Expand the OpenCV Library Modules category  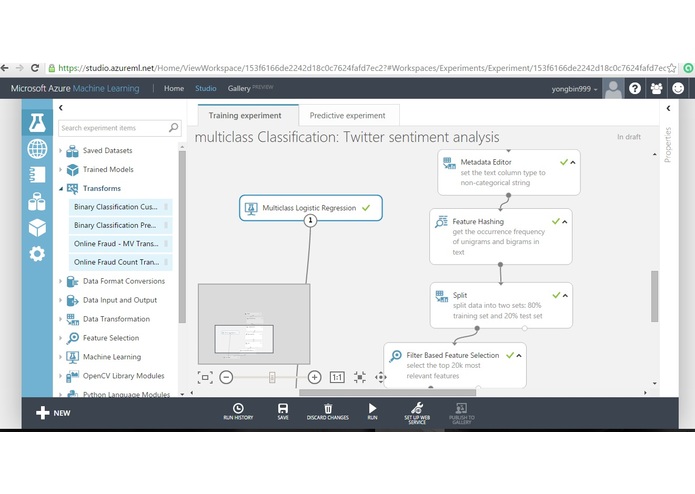61,376
